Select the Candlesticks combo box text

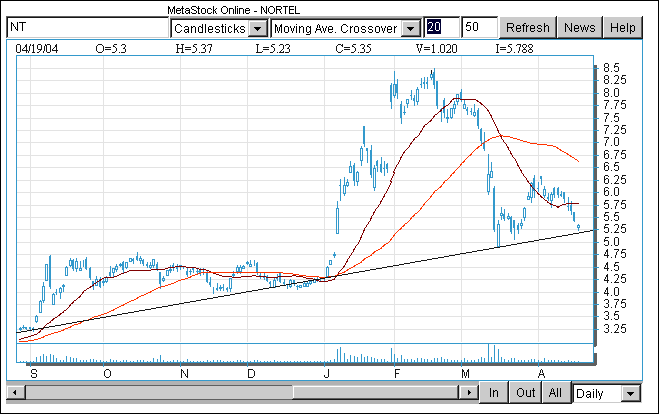pyautogui.click(x=210, y=29)
